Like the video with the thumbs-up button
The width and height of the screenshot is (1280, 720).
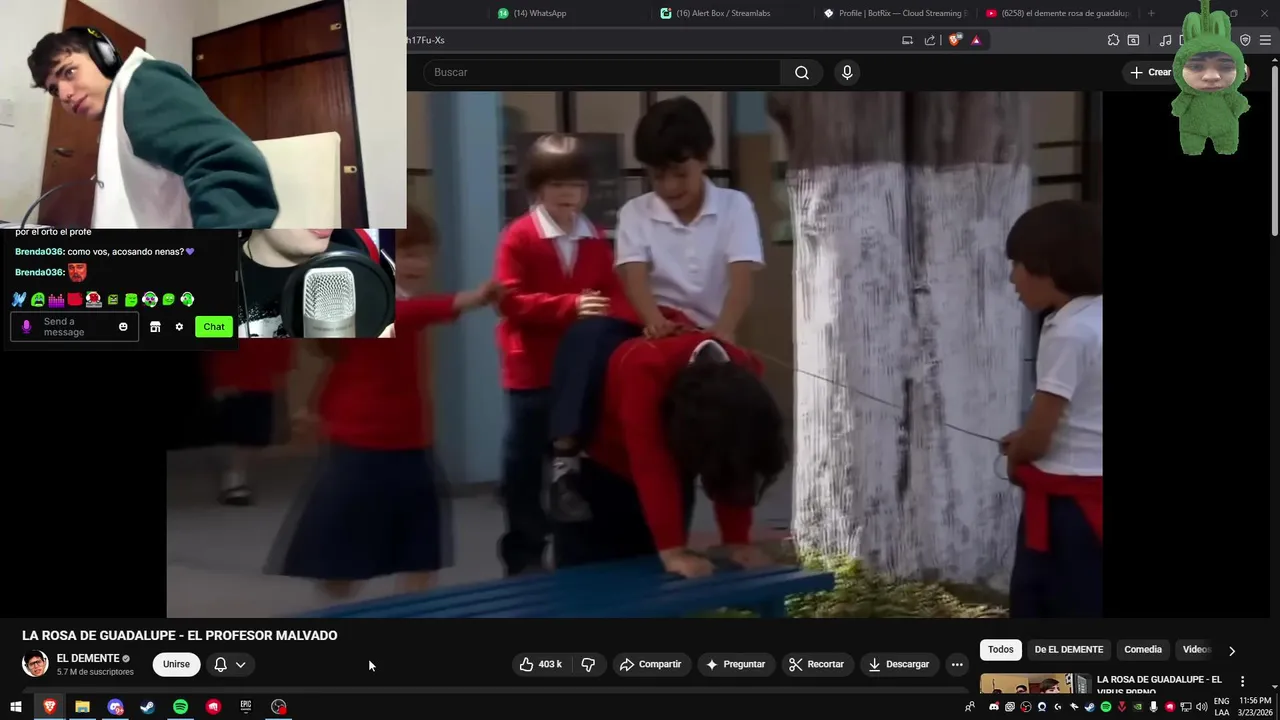[x=540, y=664]
